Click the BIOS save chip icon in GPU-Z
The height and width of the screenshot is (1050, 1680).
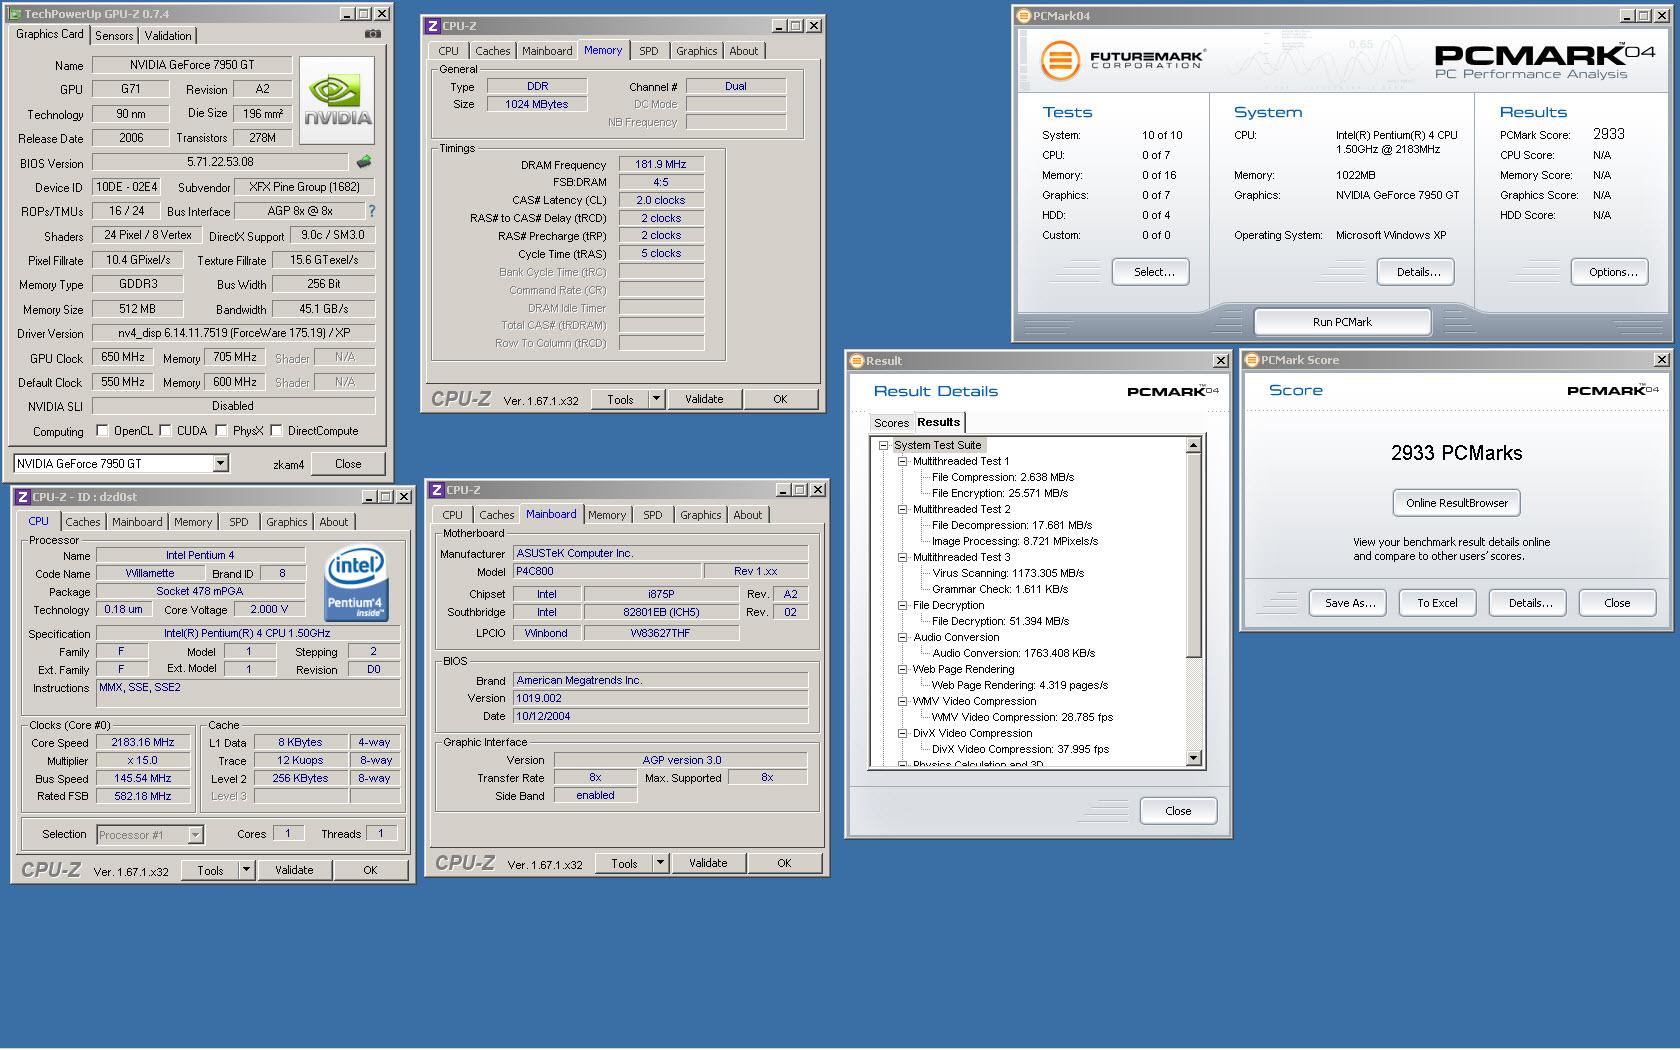click(364, 162)
